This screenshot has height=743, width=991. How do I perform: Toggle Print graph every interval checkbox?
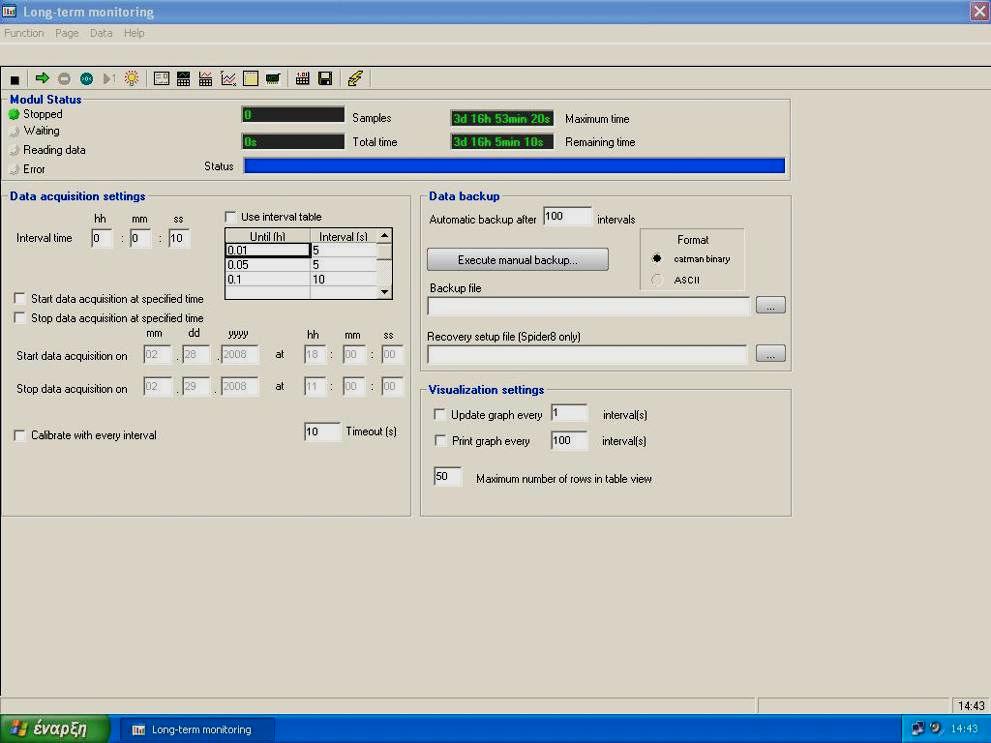(440, 440)
